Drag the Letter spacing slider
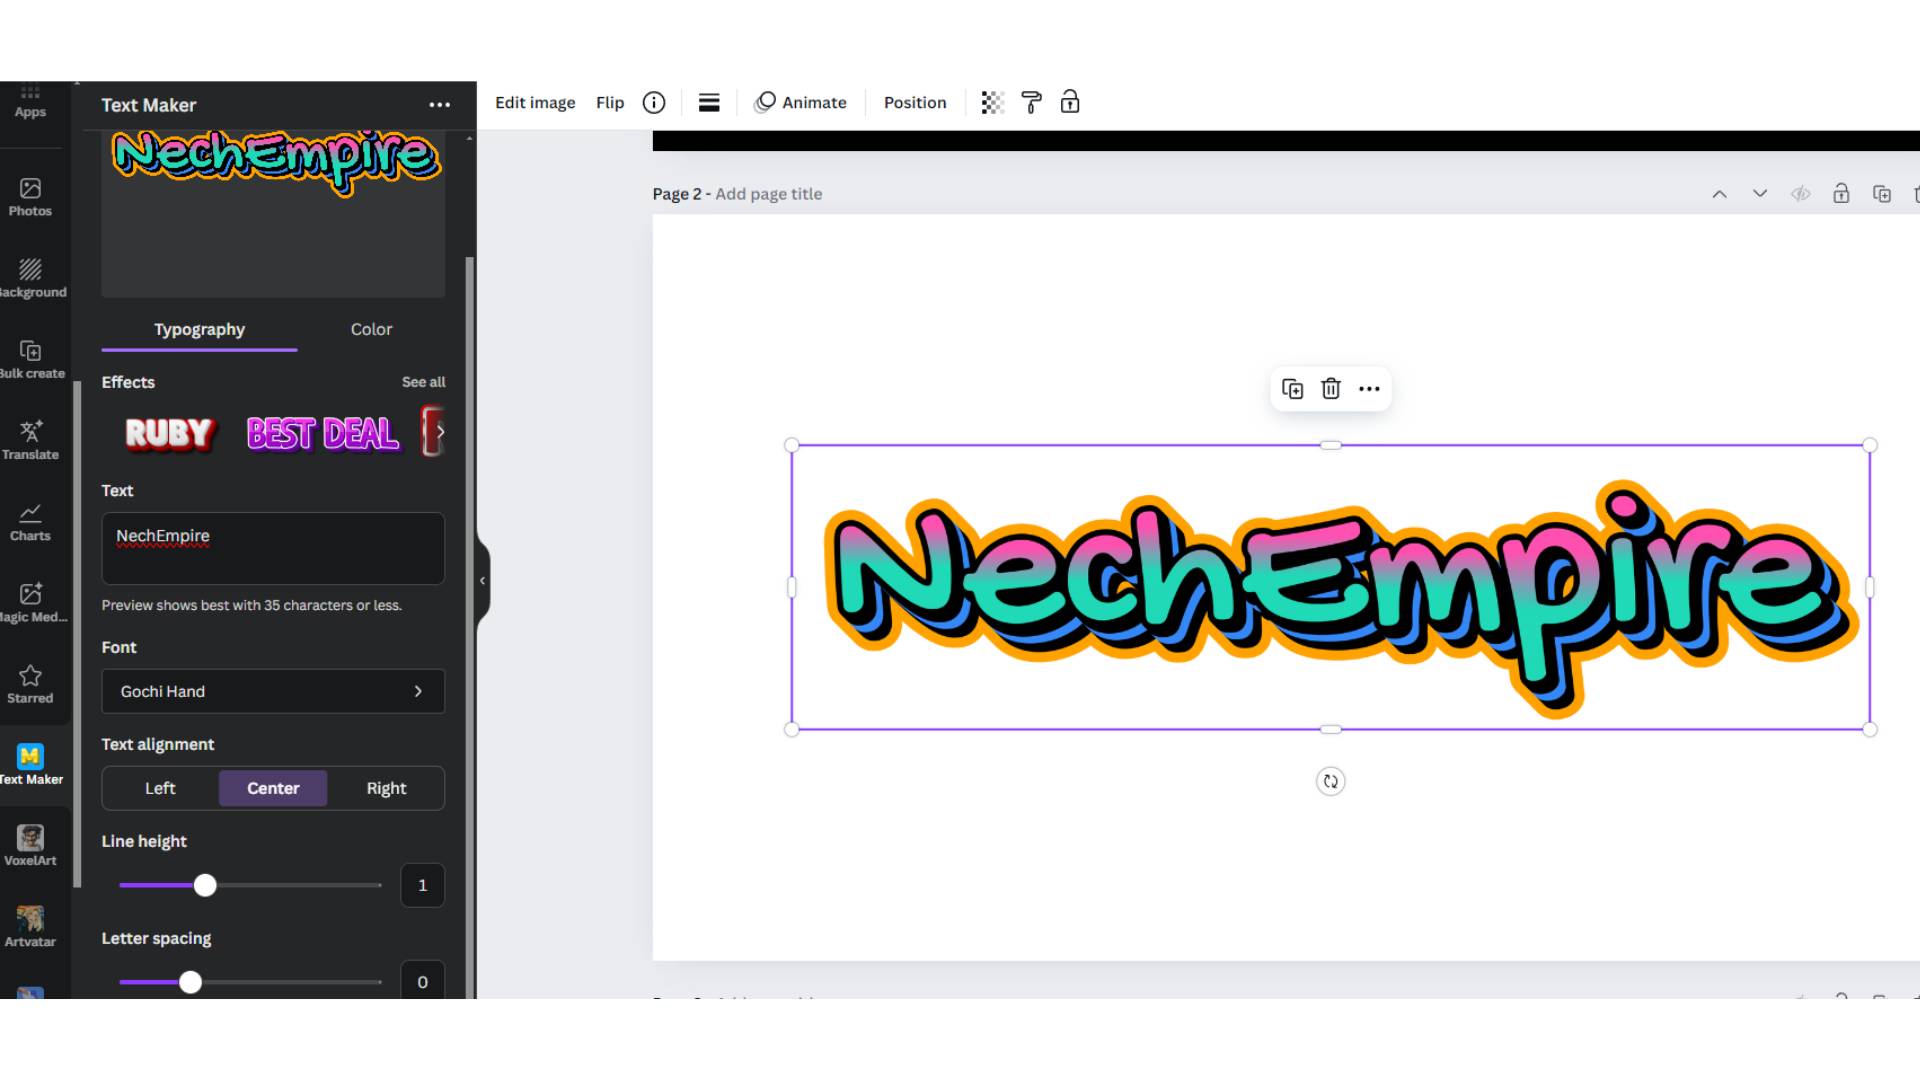This screenshot has width=1920, height=1080. (x=189, y=981)
